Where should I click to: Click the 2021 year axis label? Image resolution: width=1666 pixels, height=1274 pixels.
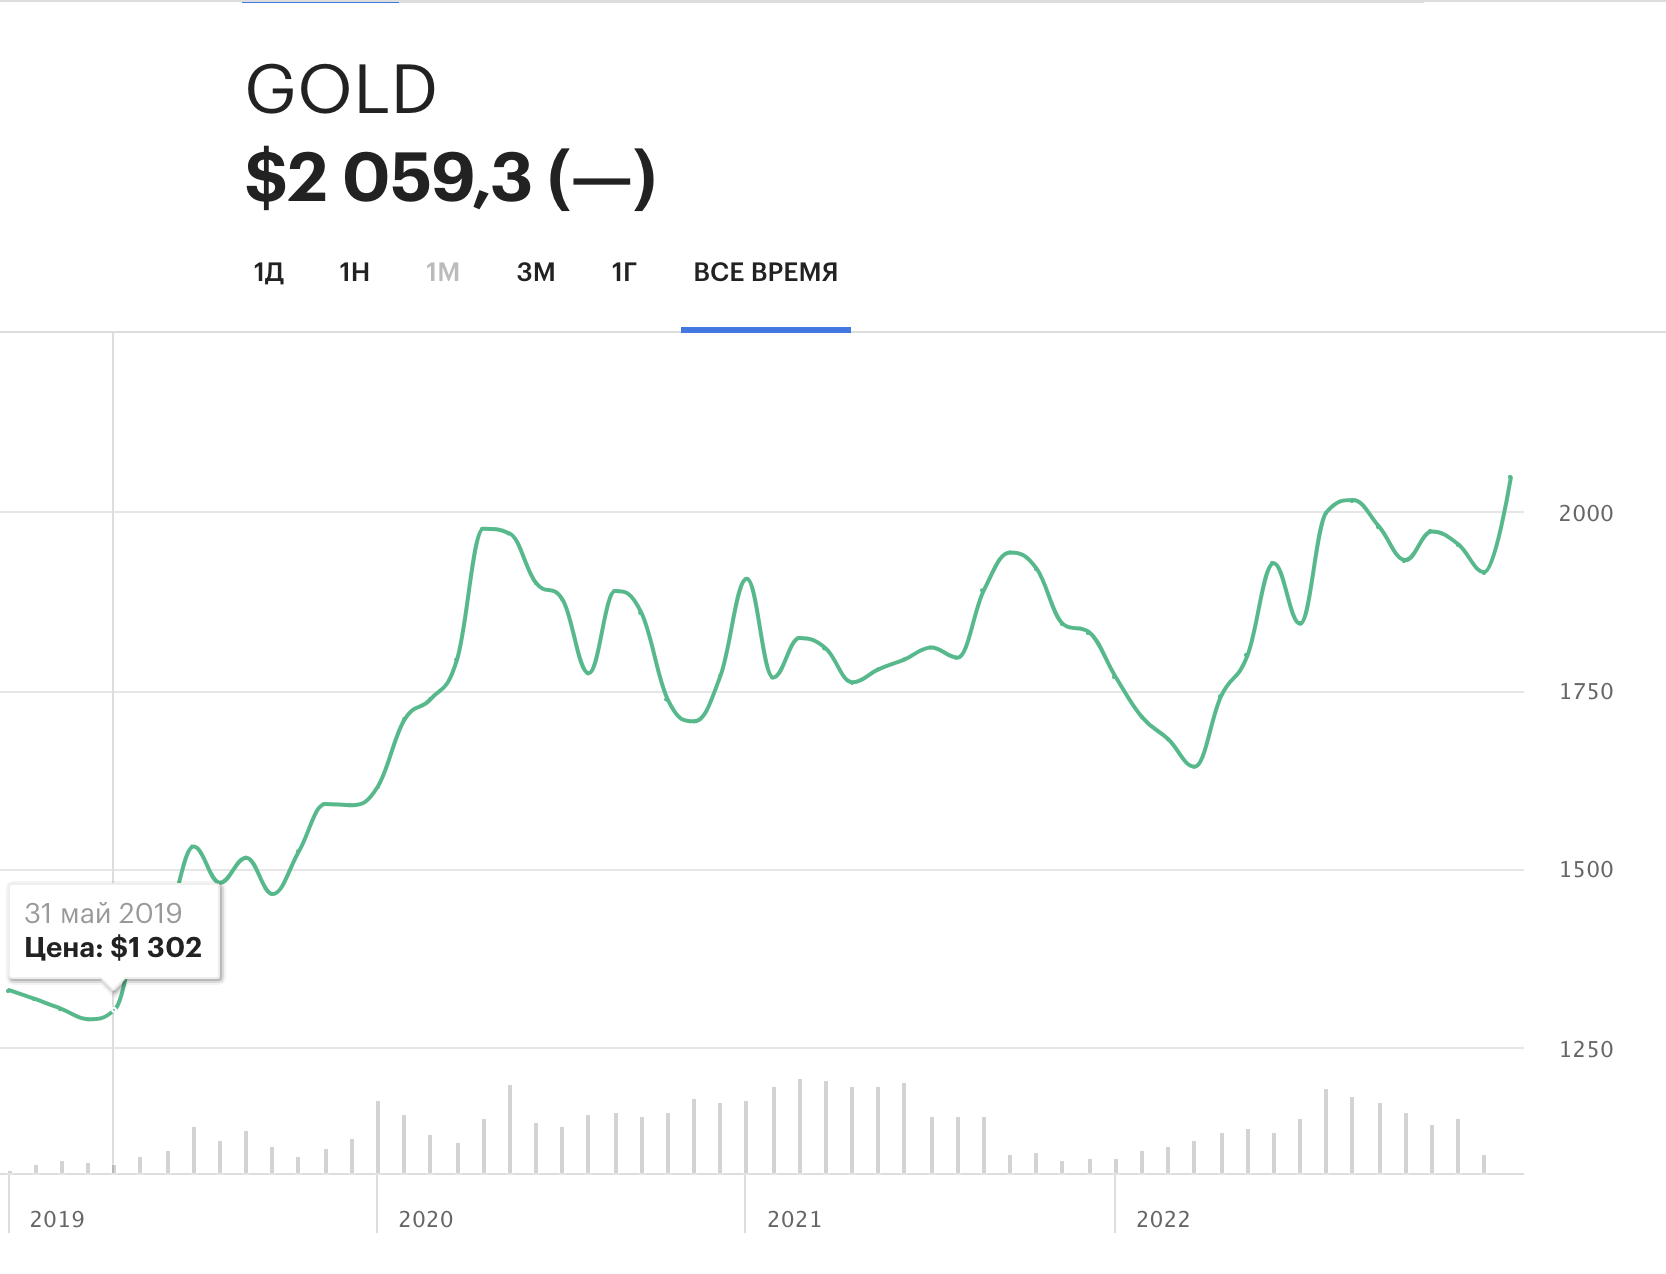794,1219
